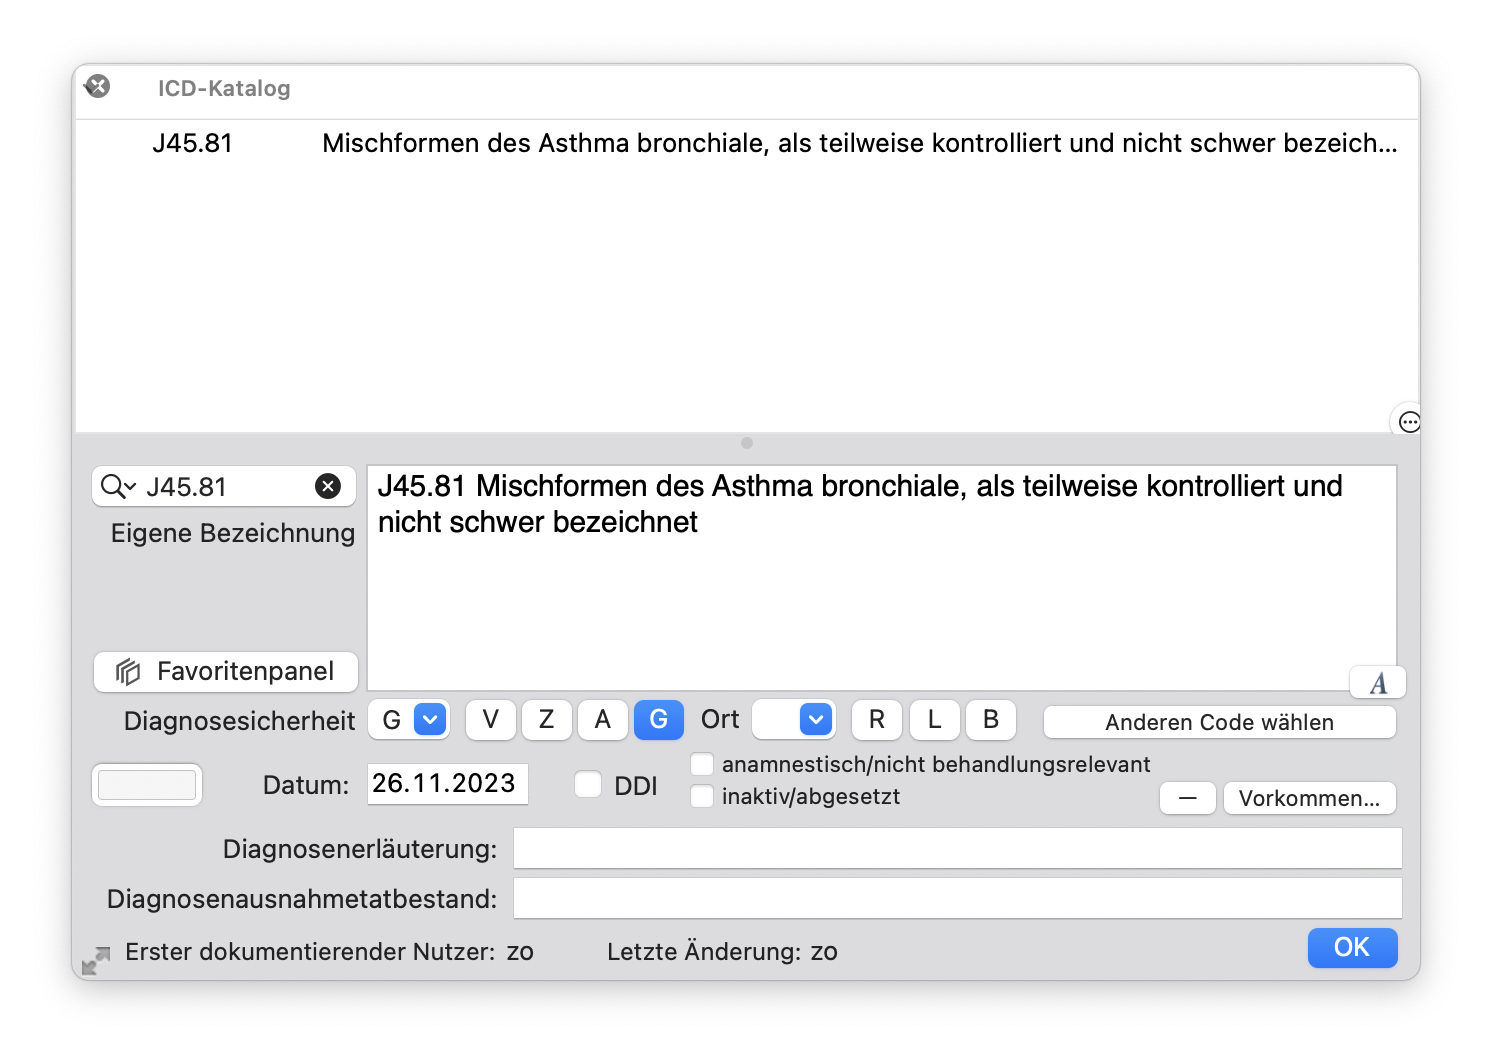The image size is (1492, 1060).
Task: Click the minus button beside Vorkommen
Action: coord(1188,798)
